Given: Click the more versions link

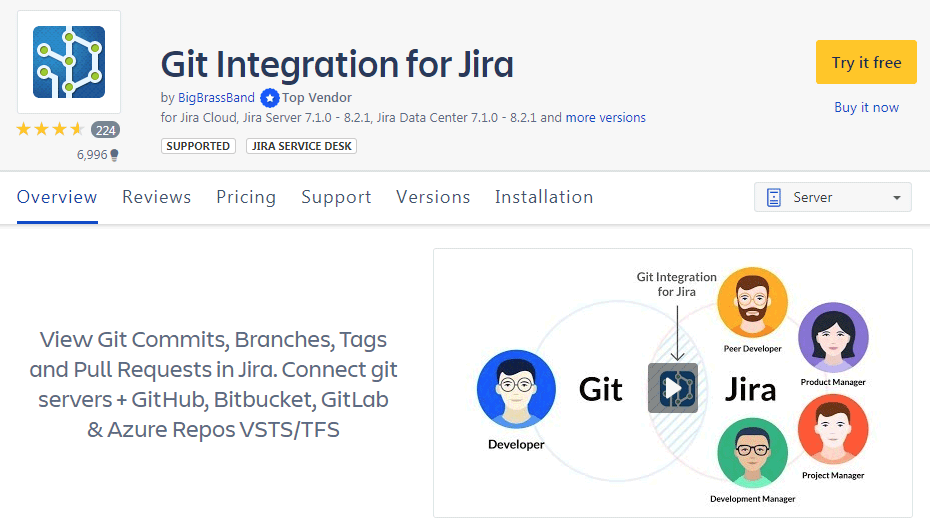Looking at the screenshot, I should click(605, 117).
